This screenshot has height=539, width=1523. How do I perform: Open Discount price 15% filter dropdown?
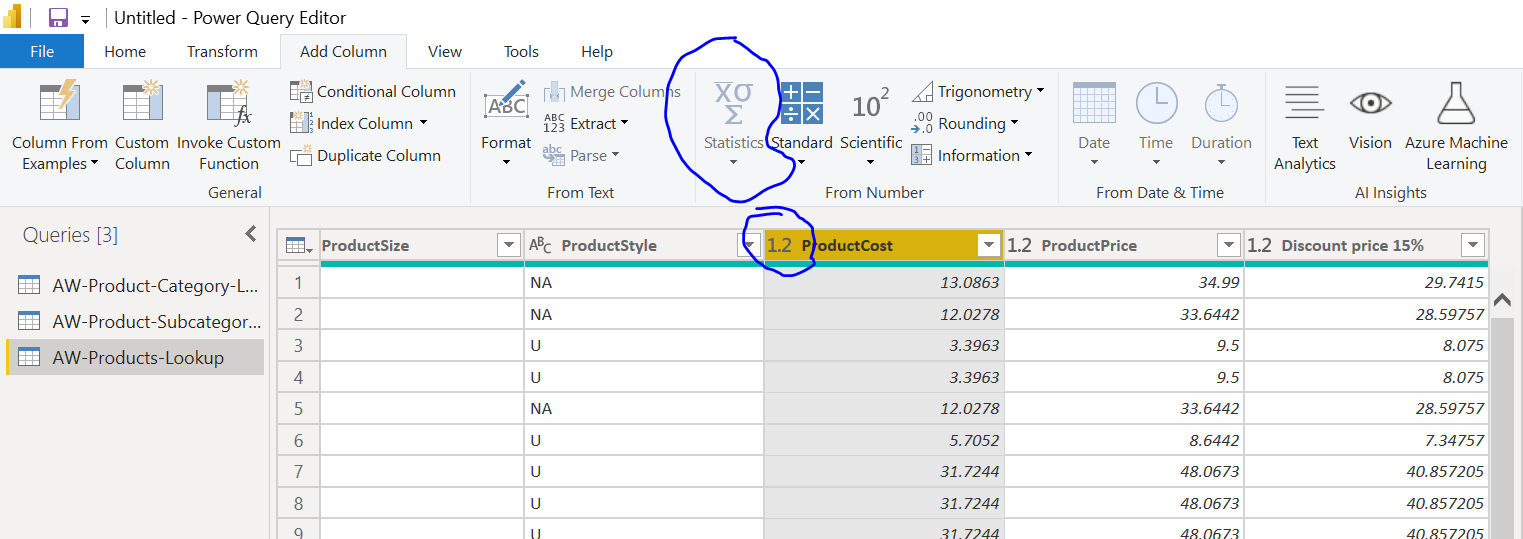(1472, 245)
